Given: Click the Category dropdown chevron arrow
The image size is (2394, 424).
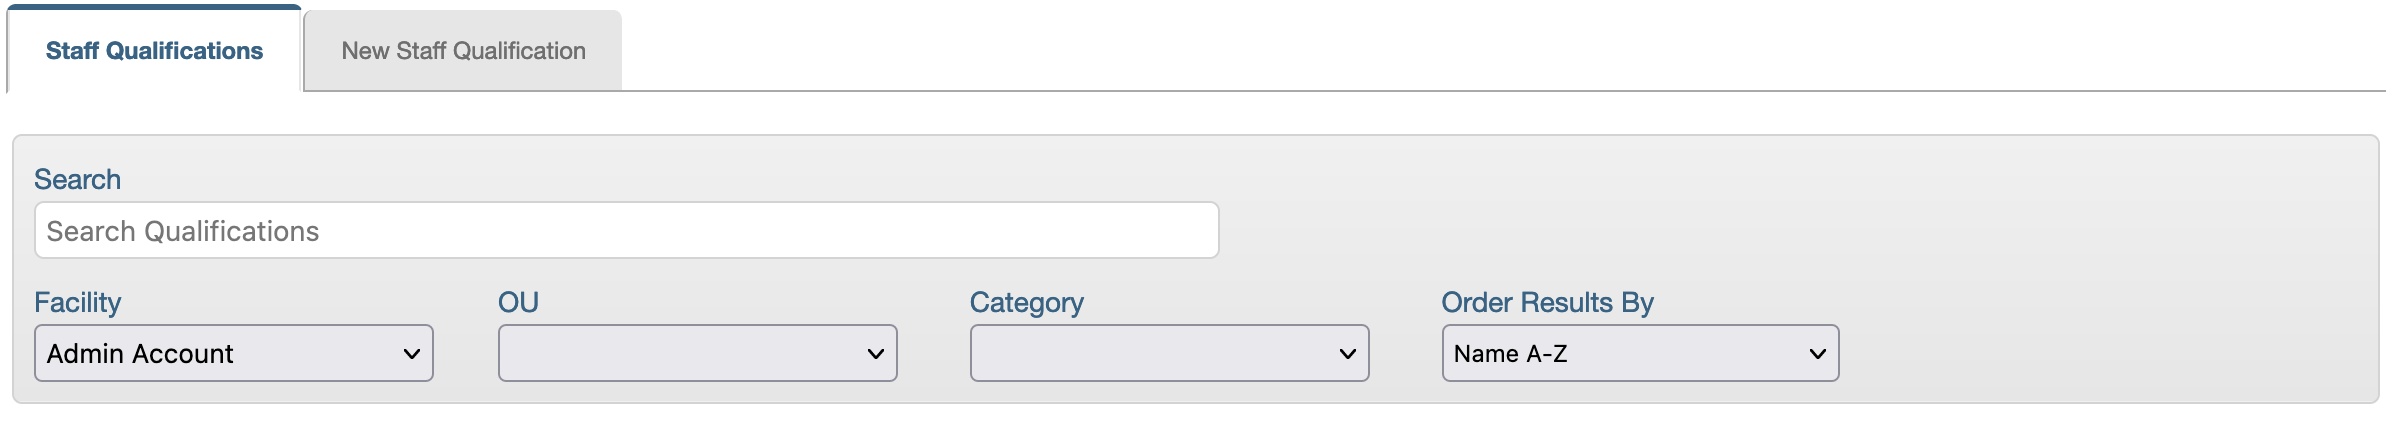Looking at the screenshot, I should point(1347,354).
